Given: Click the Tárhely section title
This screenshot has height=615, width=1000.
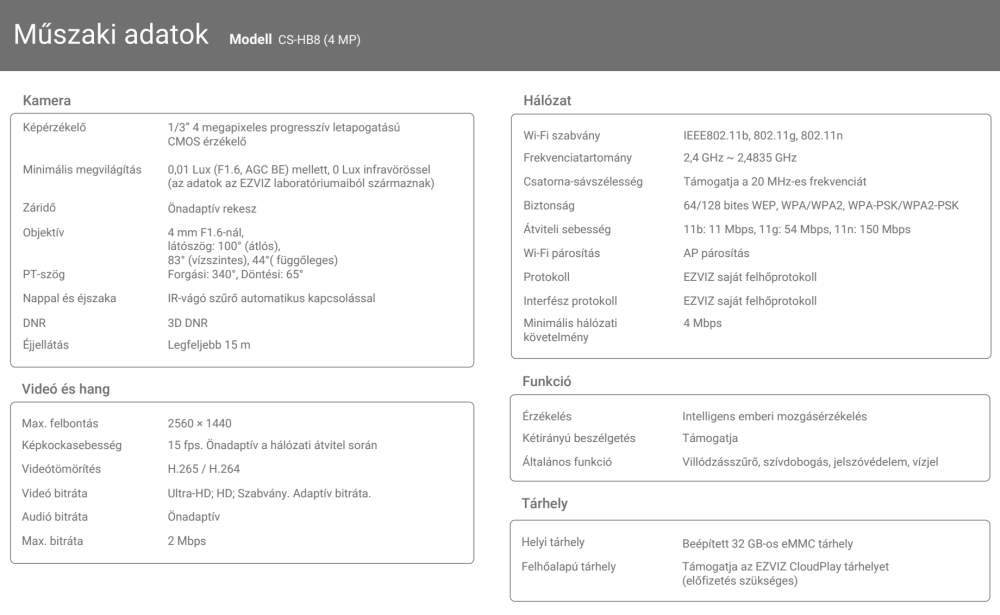Looking at the screenshot, I should click(545, 503).
